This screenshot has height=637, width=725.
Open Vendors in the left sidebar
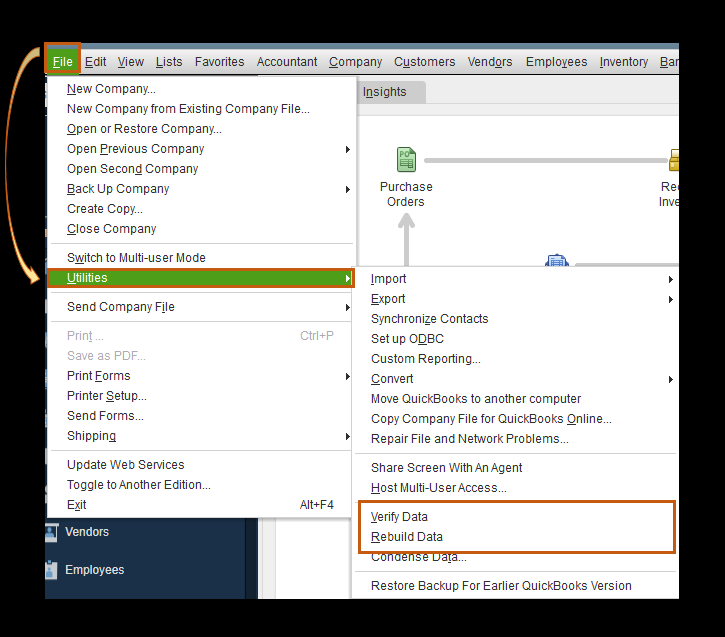(87, 532)
